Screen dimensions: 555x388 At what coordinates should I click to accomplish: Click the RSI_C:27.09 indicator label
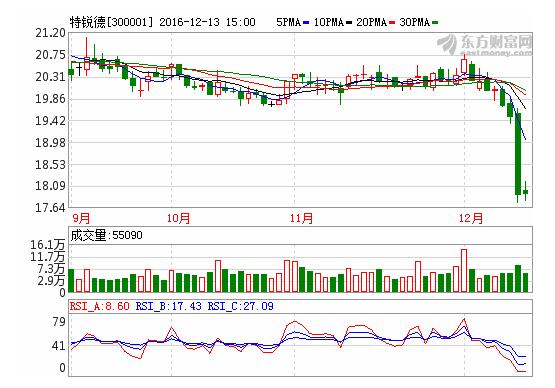coord(241,306)
